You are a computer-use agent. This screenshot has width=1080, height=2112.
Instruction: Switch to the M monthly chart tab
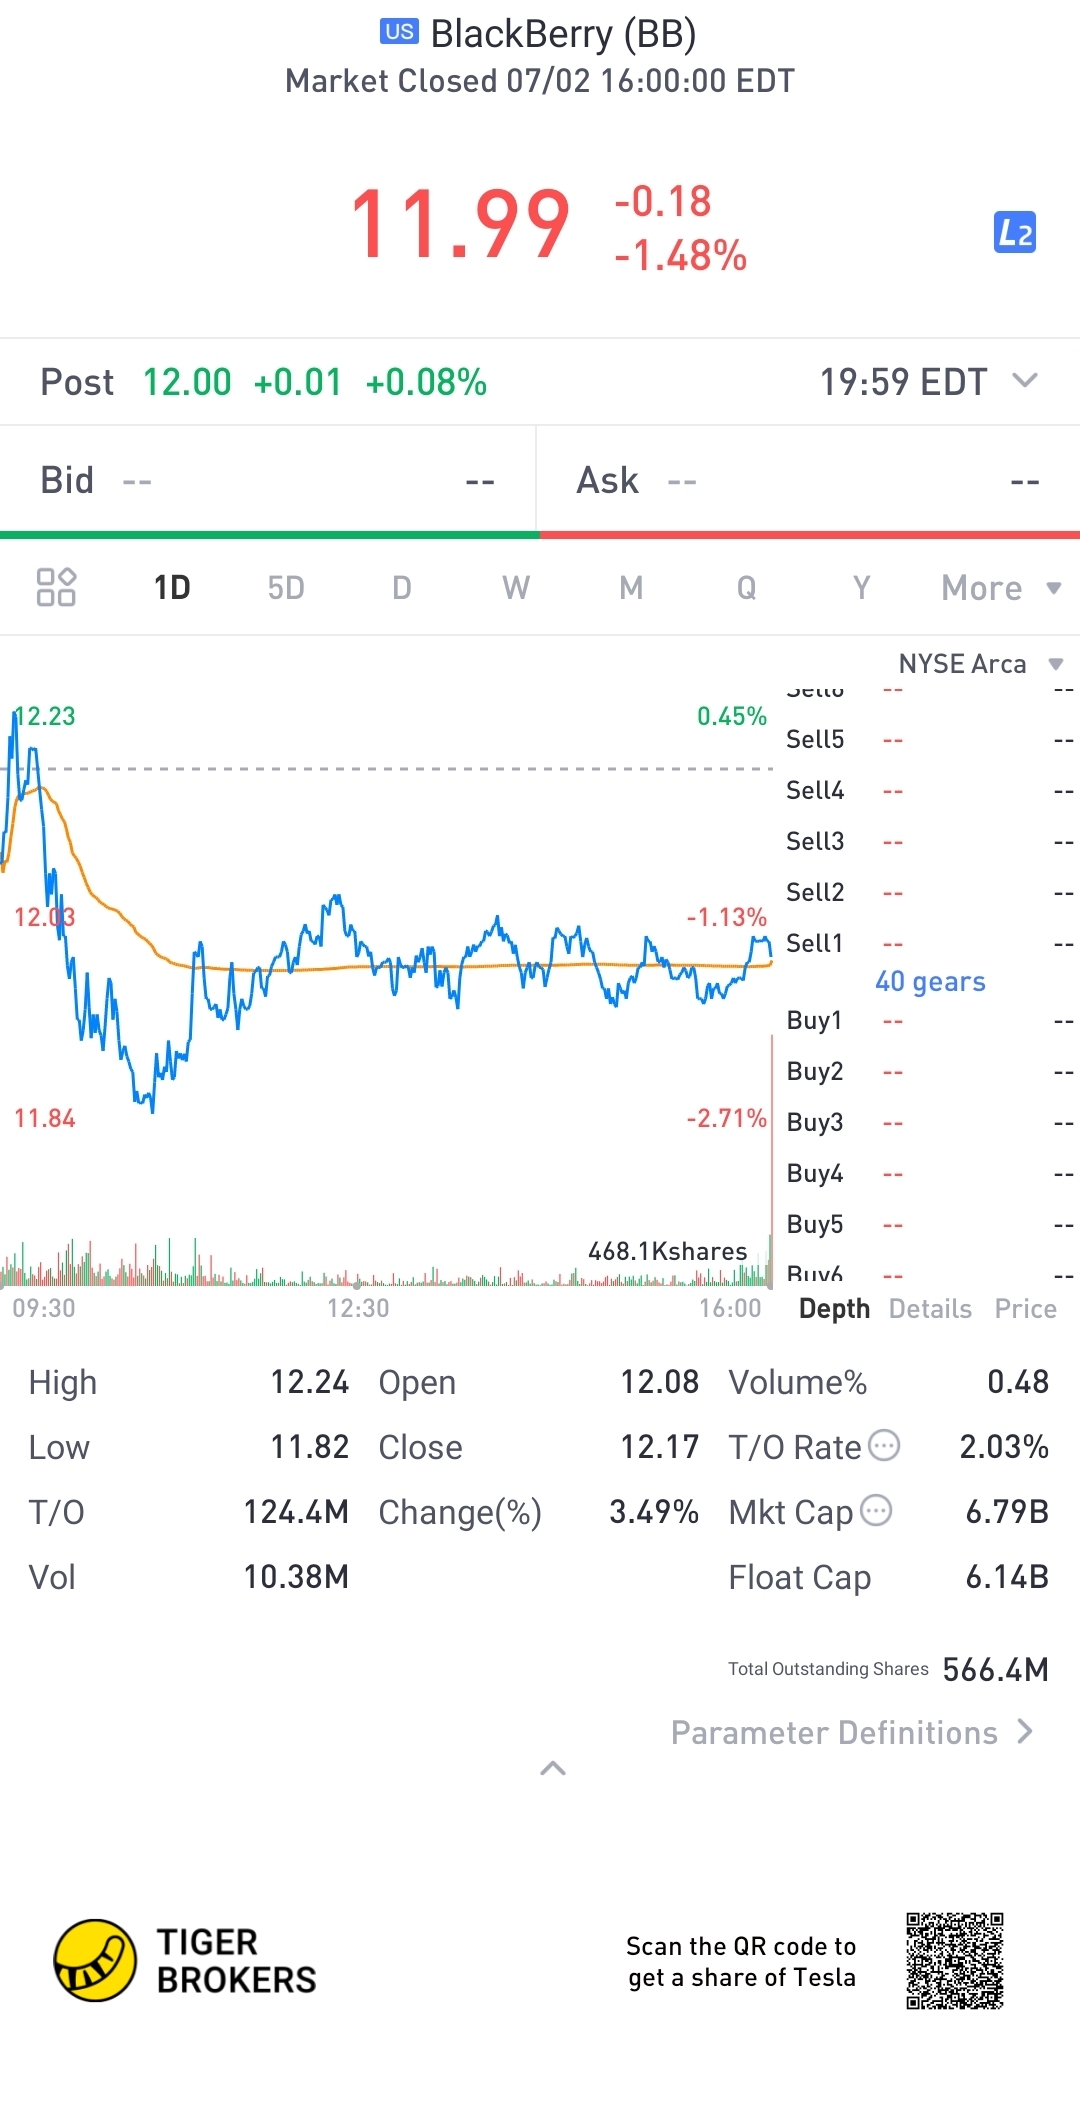click(x=631, y=588)
